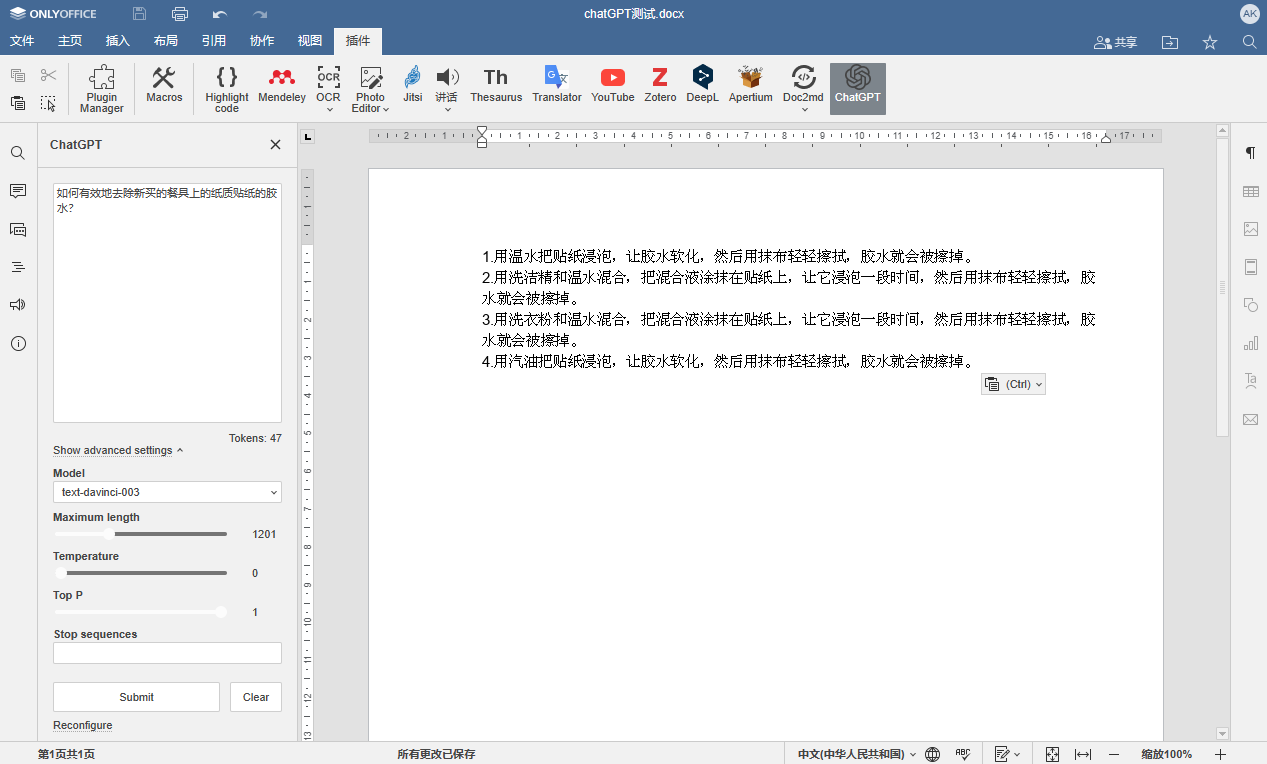
Task: Open the about info icon in sidebar
Action: [18, 343]
